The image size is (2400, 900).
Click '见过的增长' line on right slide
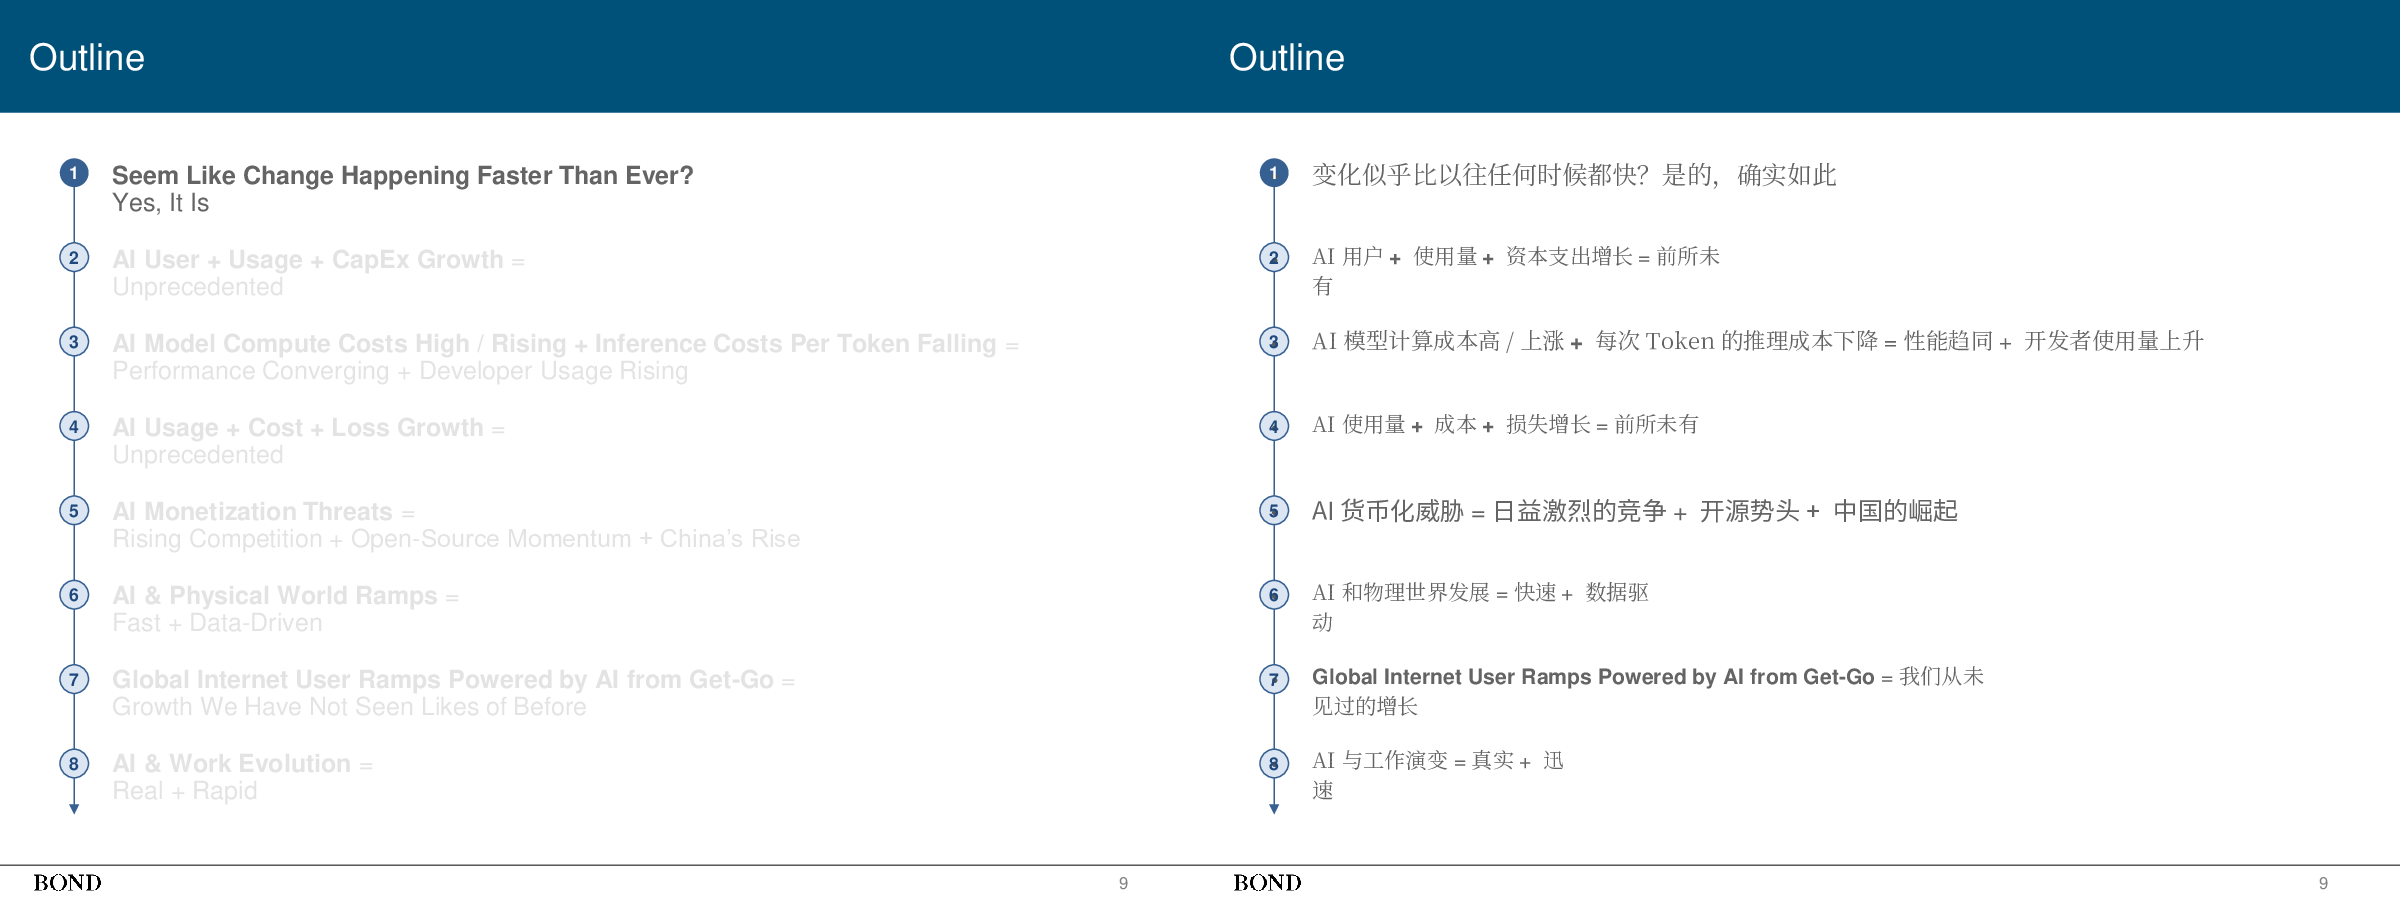[x=1365, y=706]
